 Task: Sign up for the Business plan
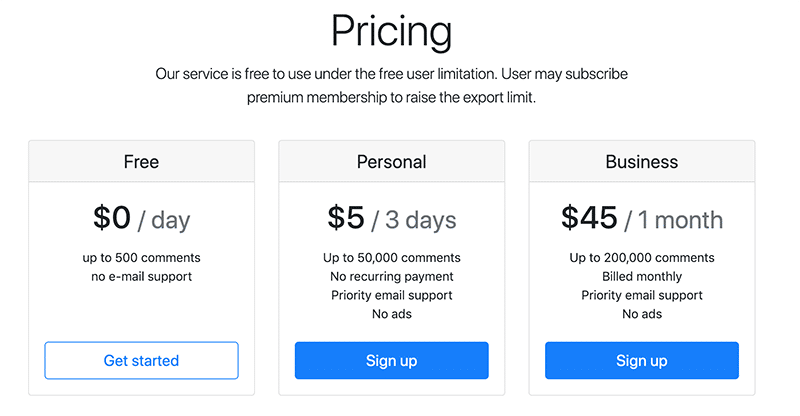641,360
